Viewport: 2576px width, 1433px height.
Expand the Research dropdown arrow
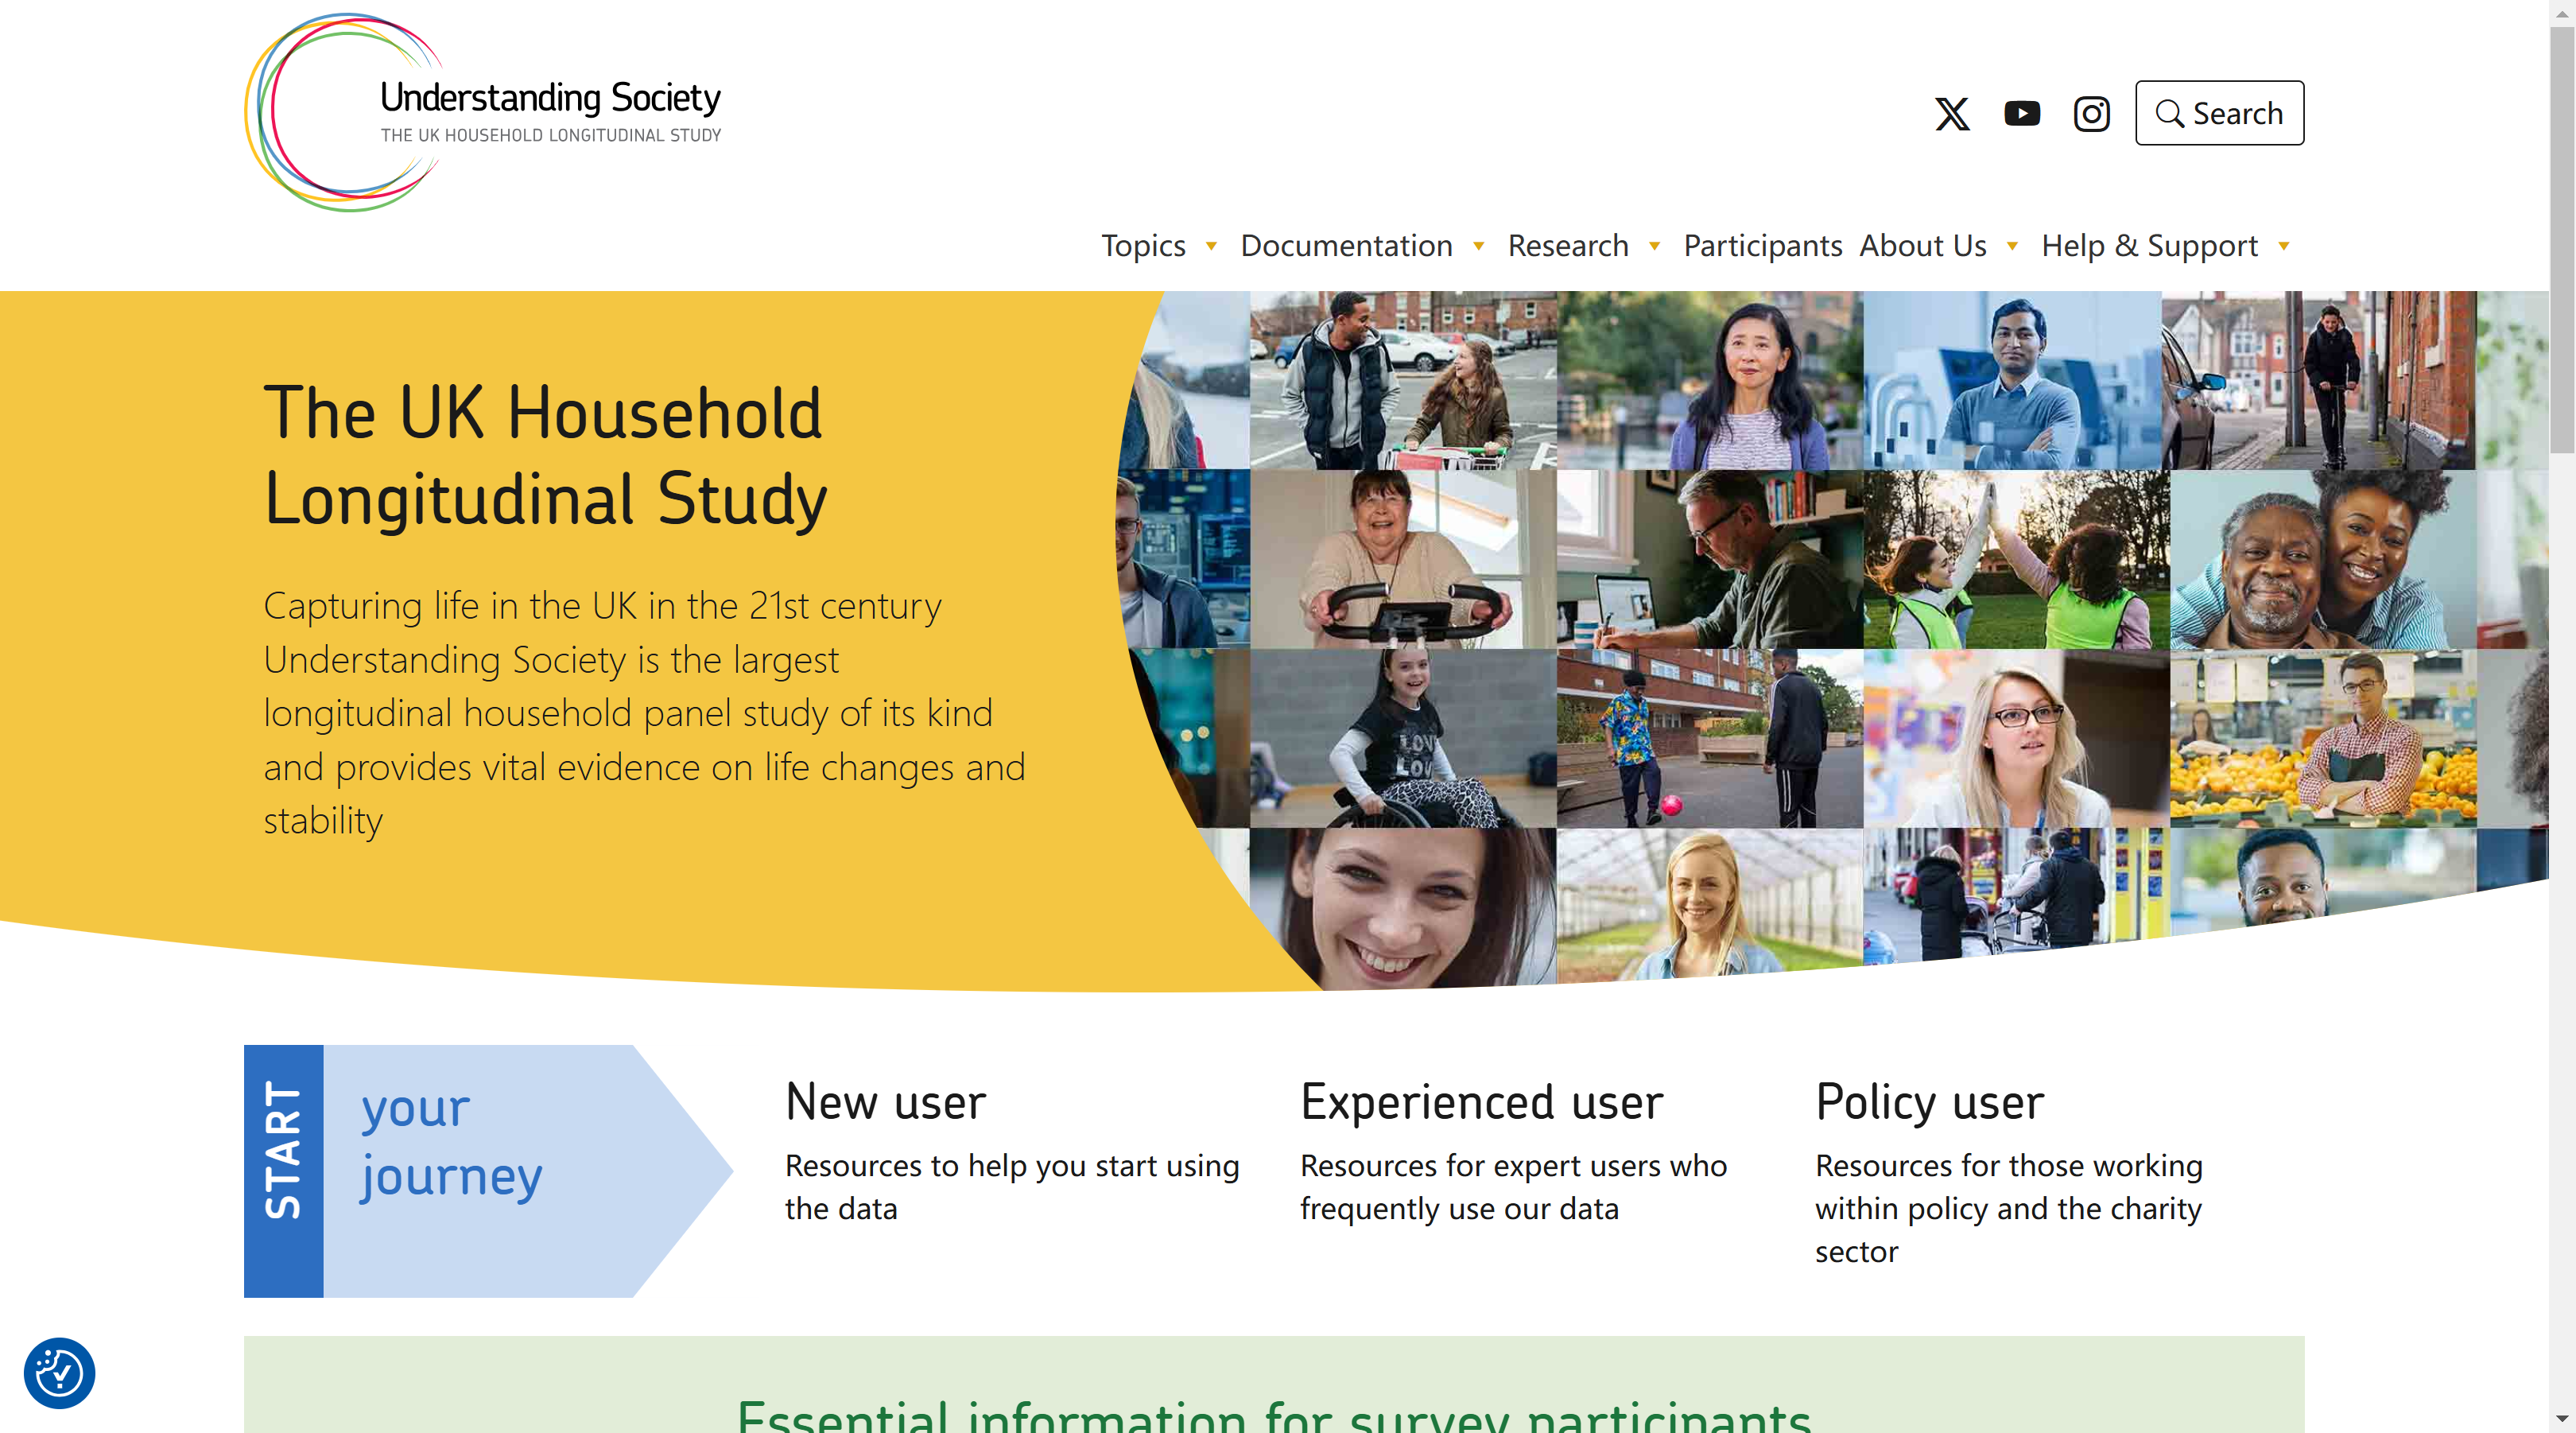tap(1654, 246)
